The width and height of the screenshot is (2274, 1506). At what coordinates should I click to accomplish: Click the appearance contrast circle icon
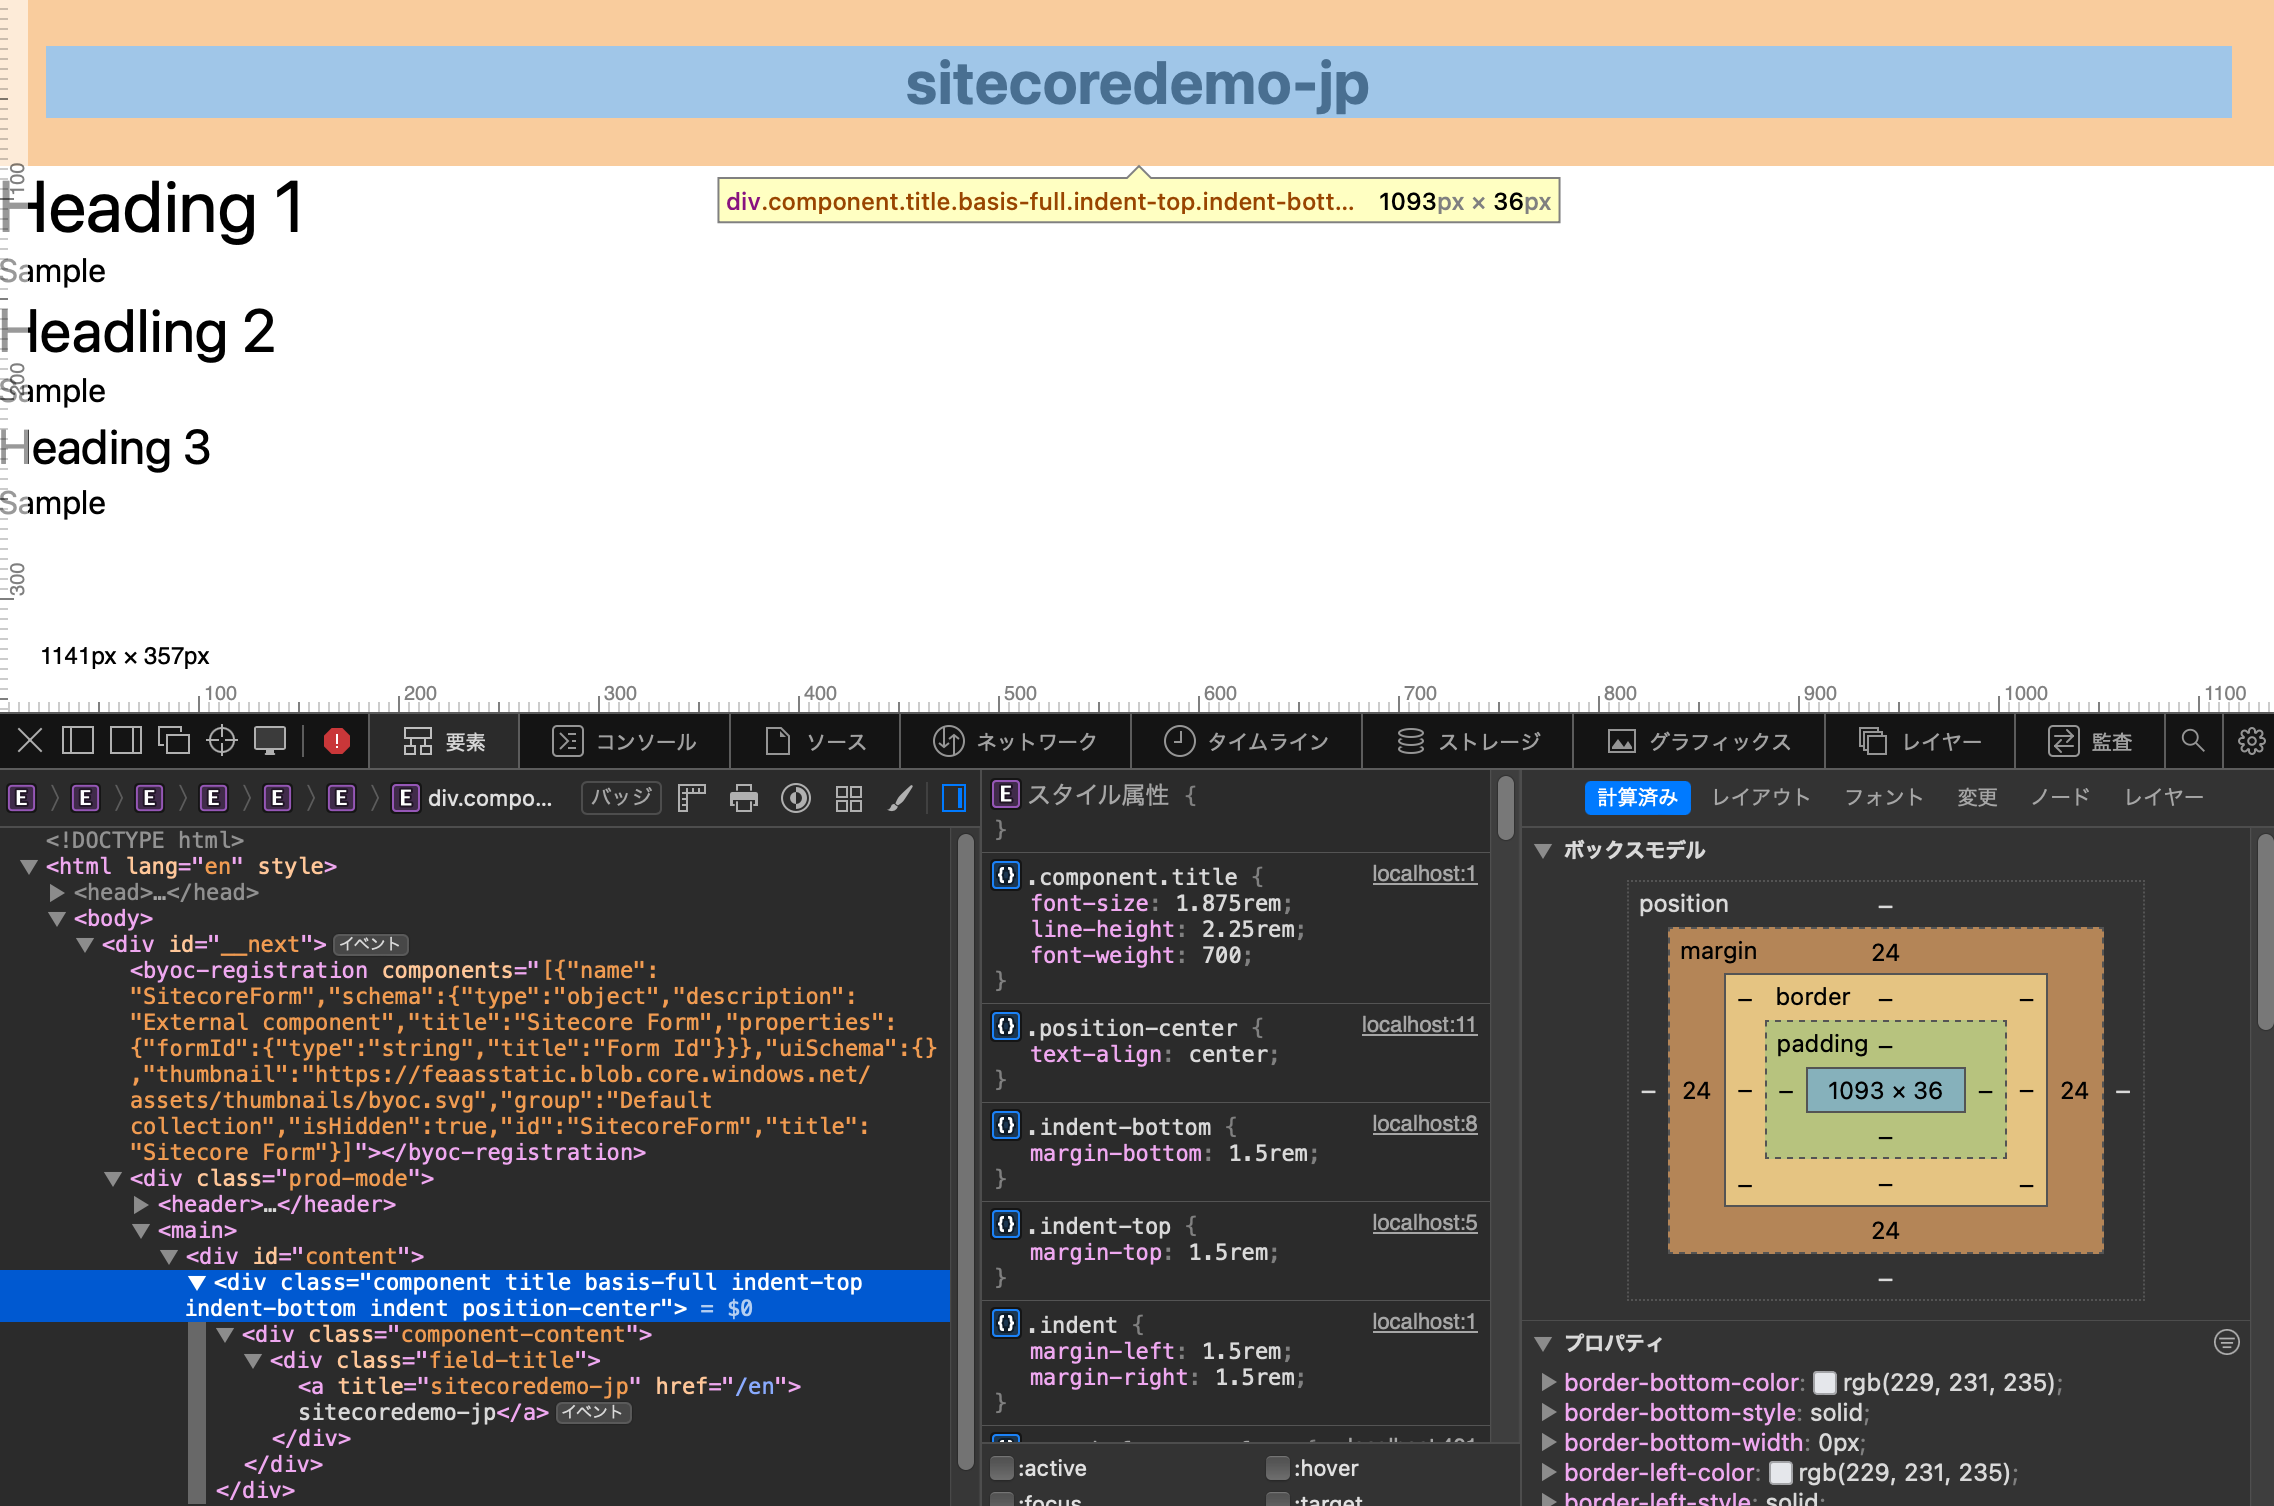click(796, 798)
